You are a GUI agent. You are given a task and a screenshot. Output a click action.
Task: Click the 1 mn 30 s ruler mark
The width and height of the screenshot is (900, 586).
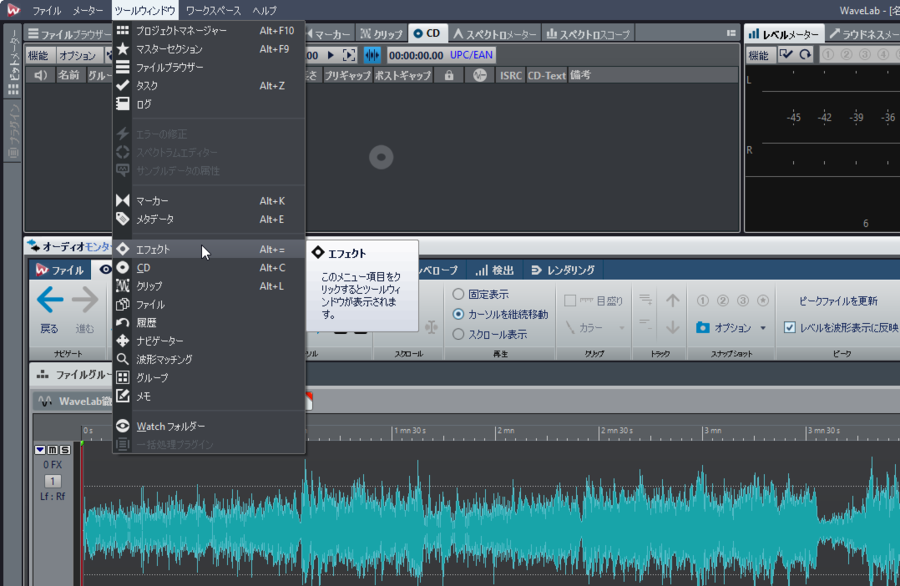point(410,430)
